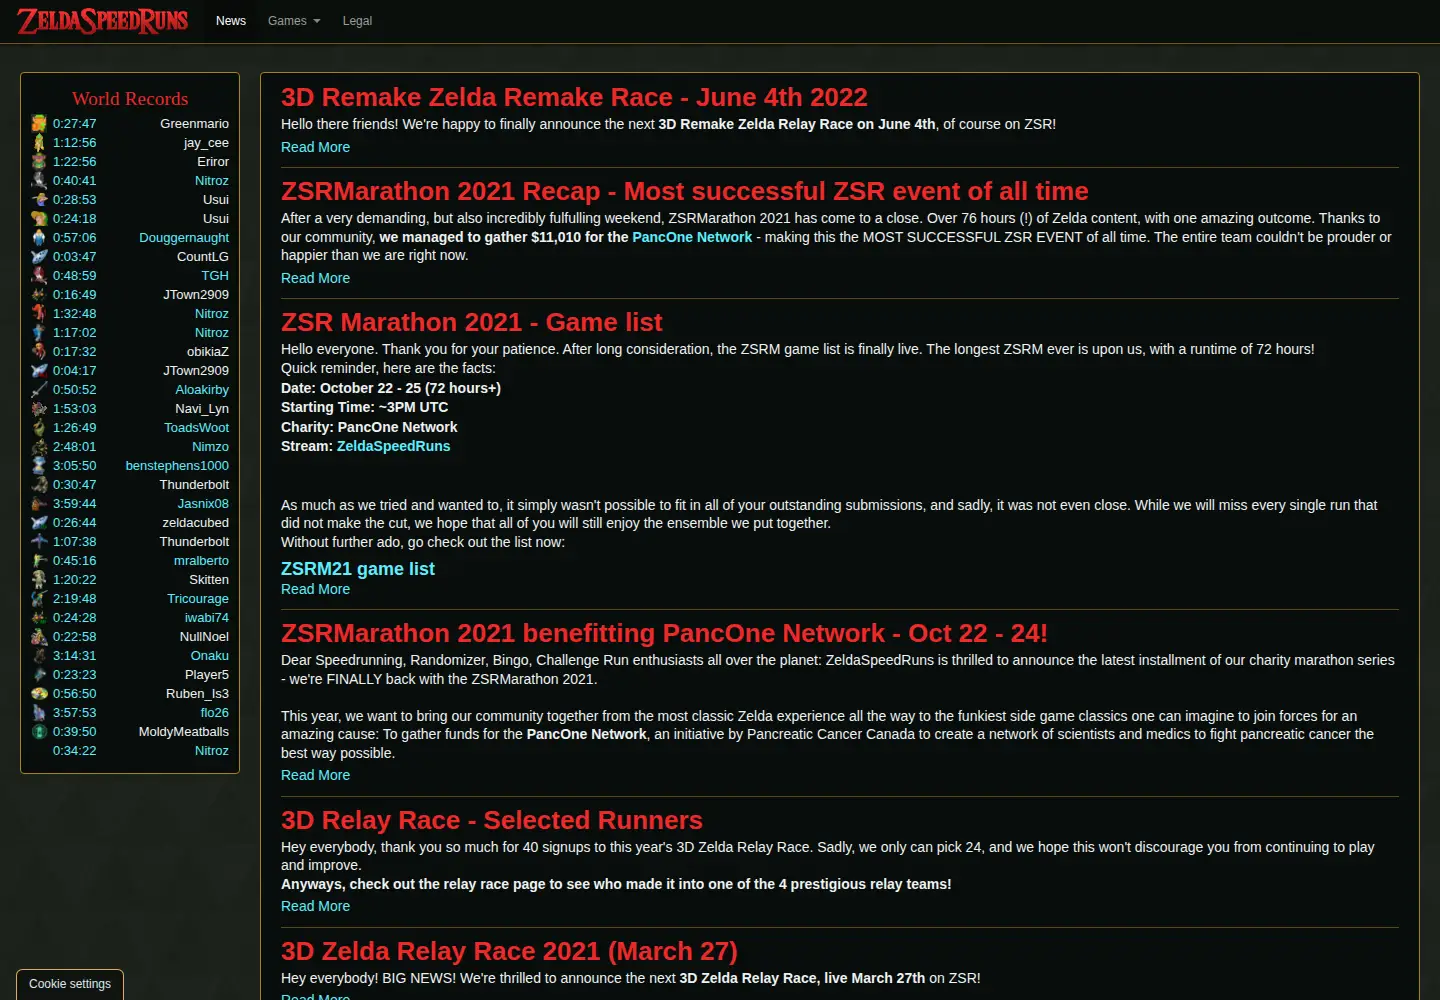This screenshot has height=1000, width=1440.
Task: Open the ZeldaSpeedRuns logo home link
Action: click(102, 21)
